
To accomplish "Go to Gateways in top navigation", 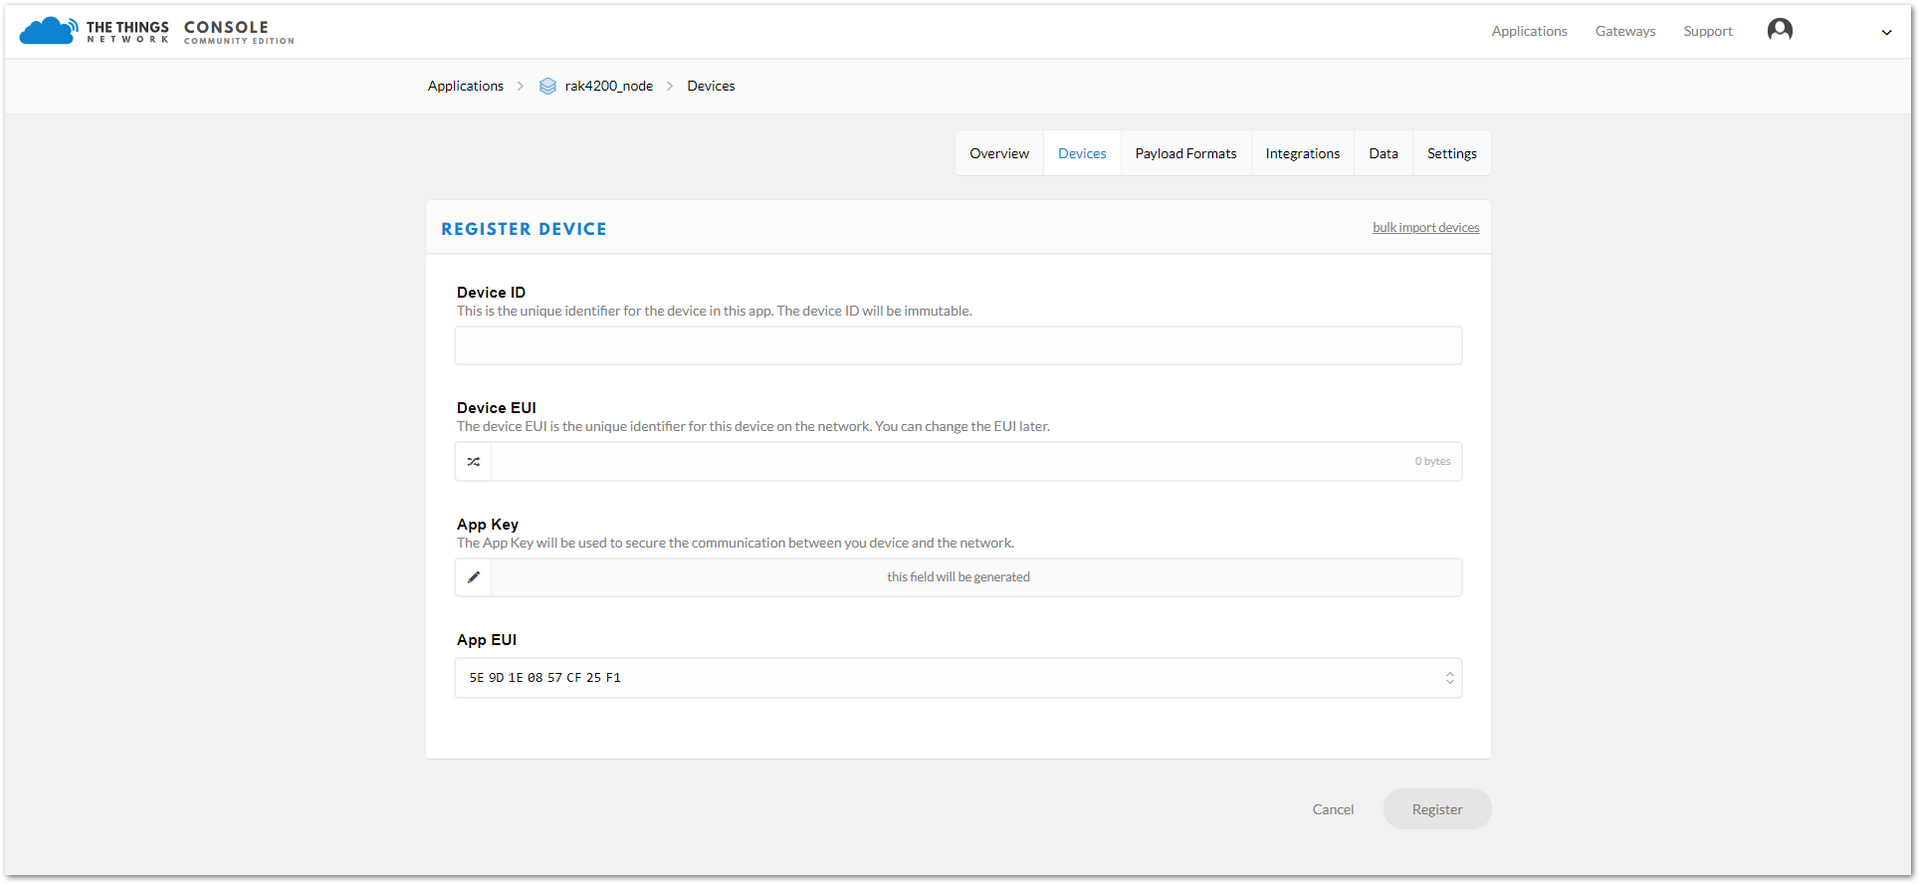I will coord(1625,31).
